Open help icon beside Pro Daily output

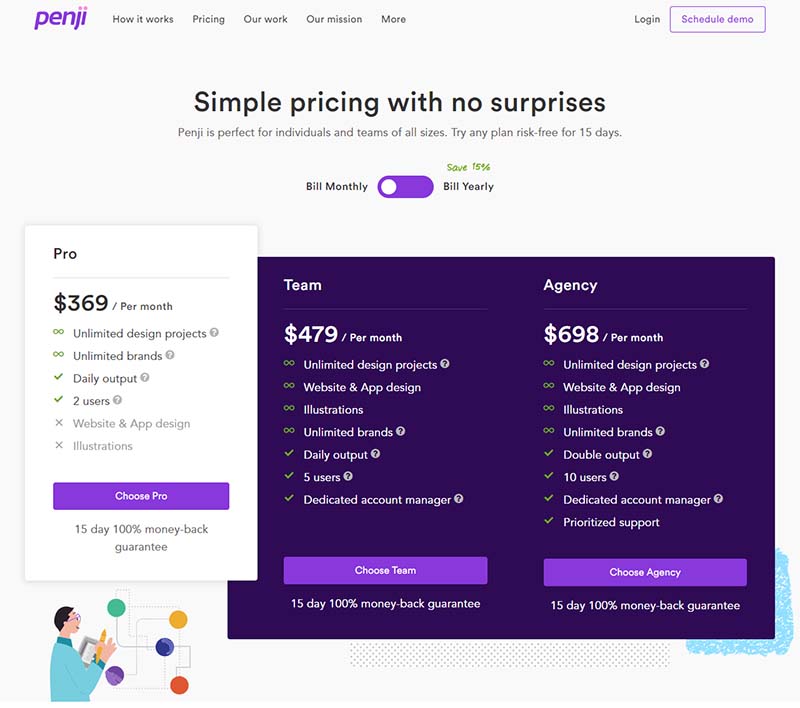145,377
